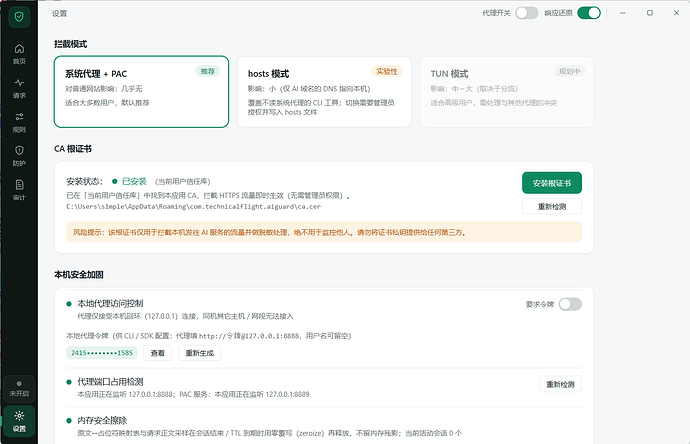This screenshot has width=690, height=444.
Task: Toggle the 代理开关 proxy switch
Action: (527, 13)
